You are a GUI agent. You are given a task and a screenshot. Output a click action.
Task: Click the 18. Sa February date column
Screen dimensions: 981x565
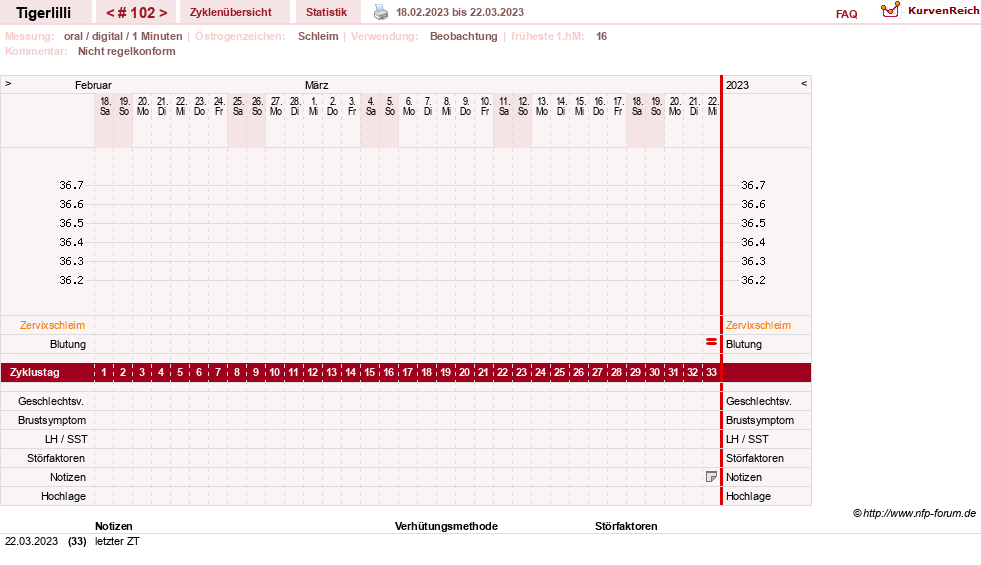104,106
